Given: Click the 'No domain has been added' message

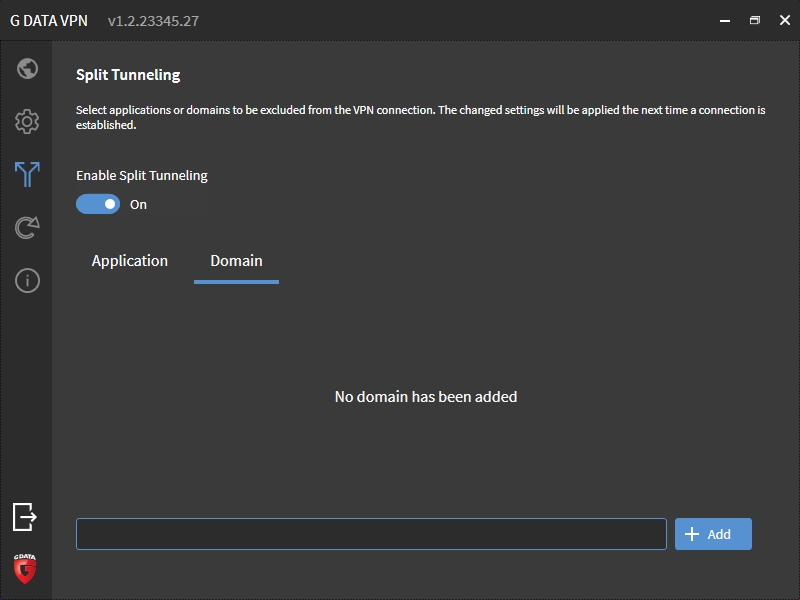Looking at the screenshot, I should 426,396.
